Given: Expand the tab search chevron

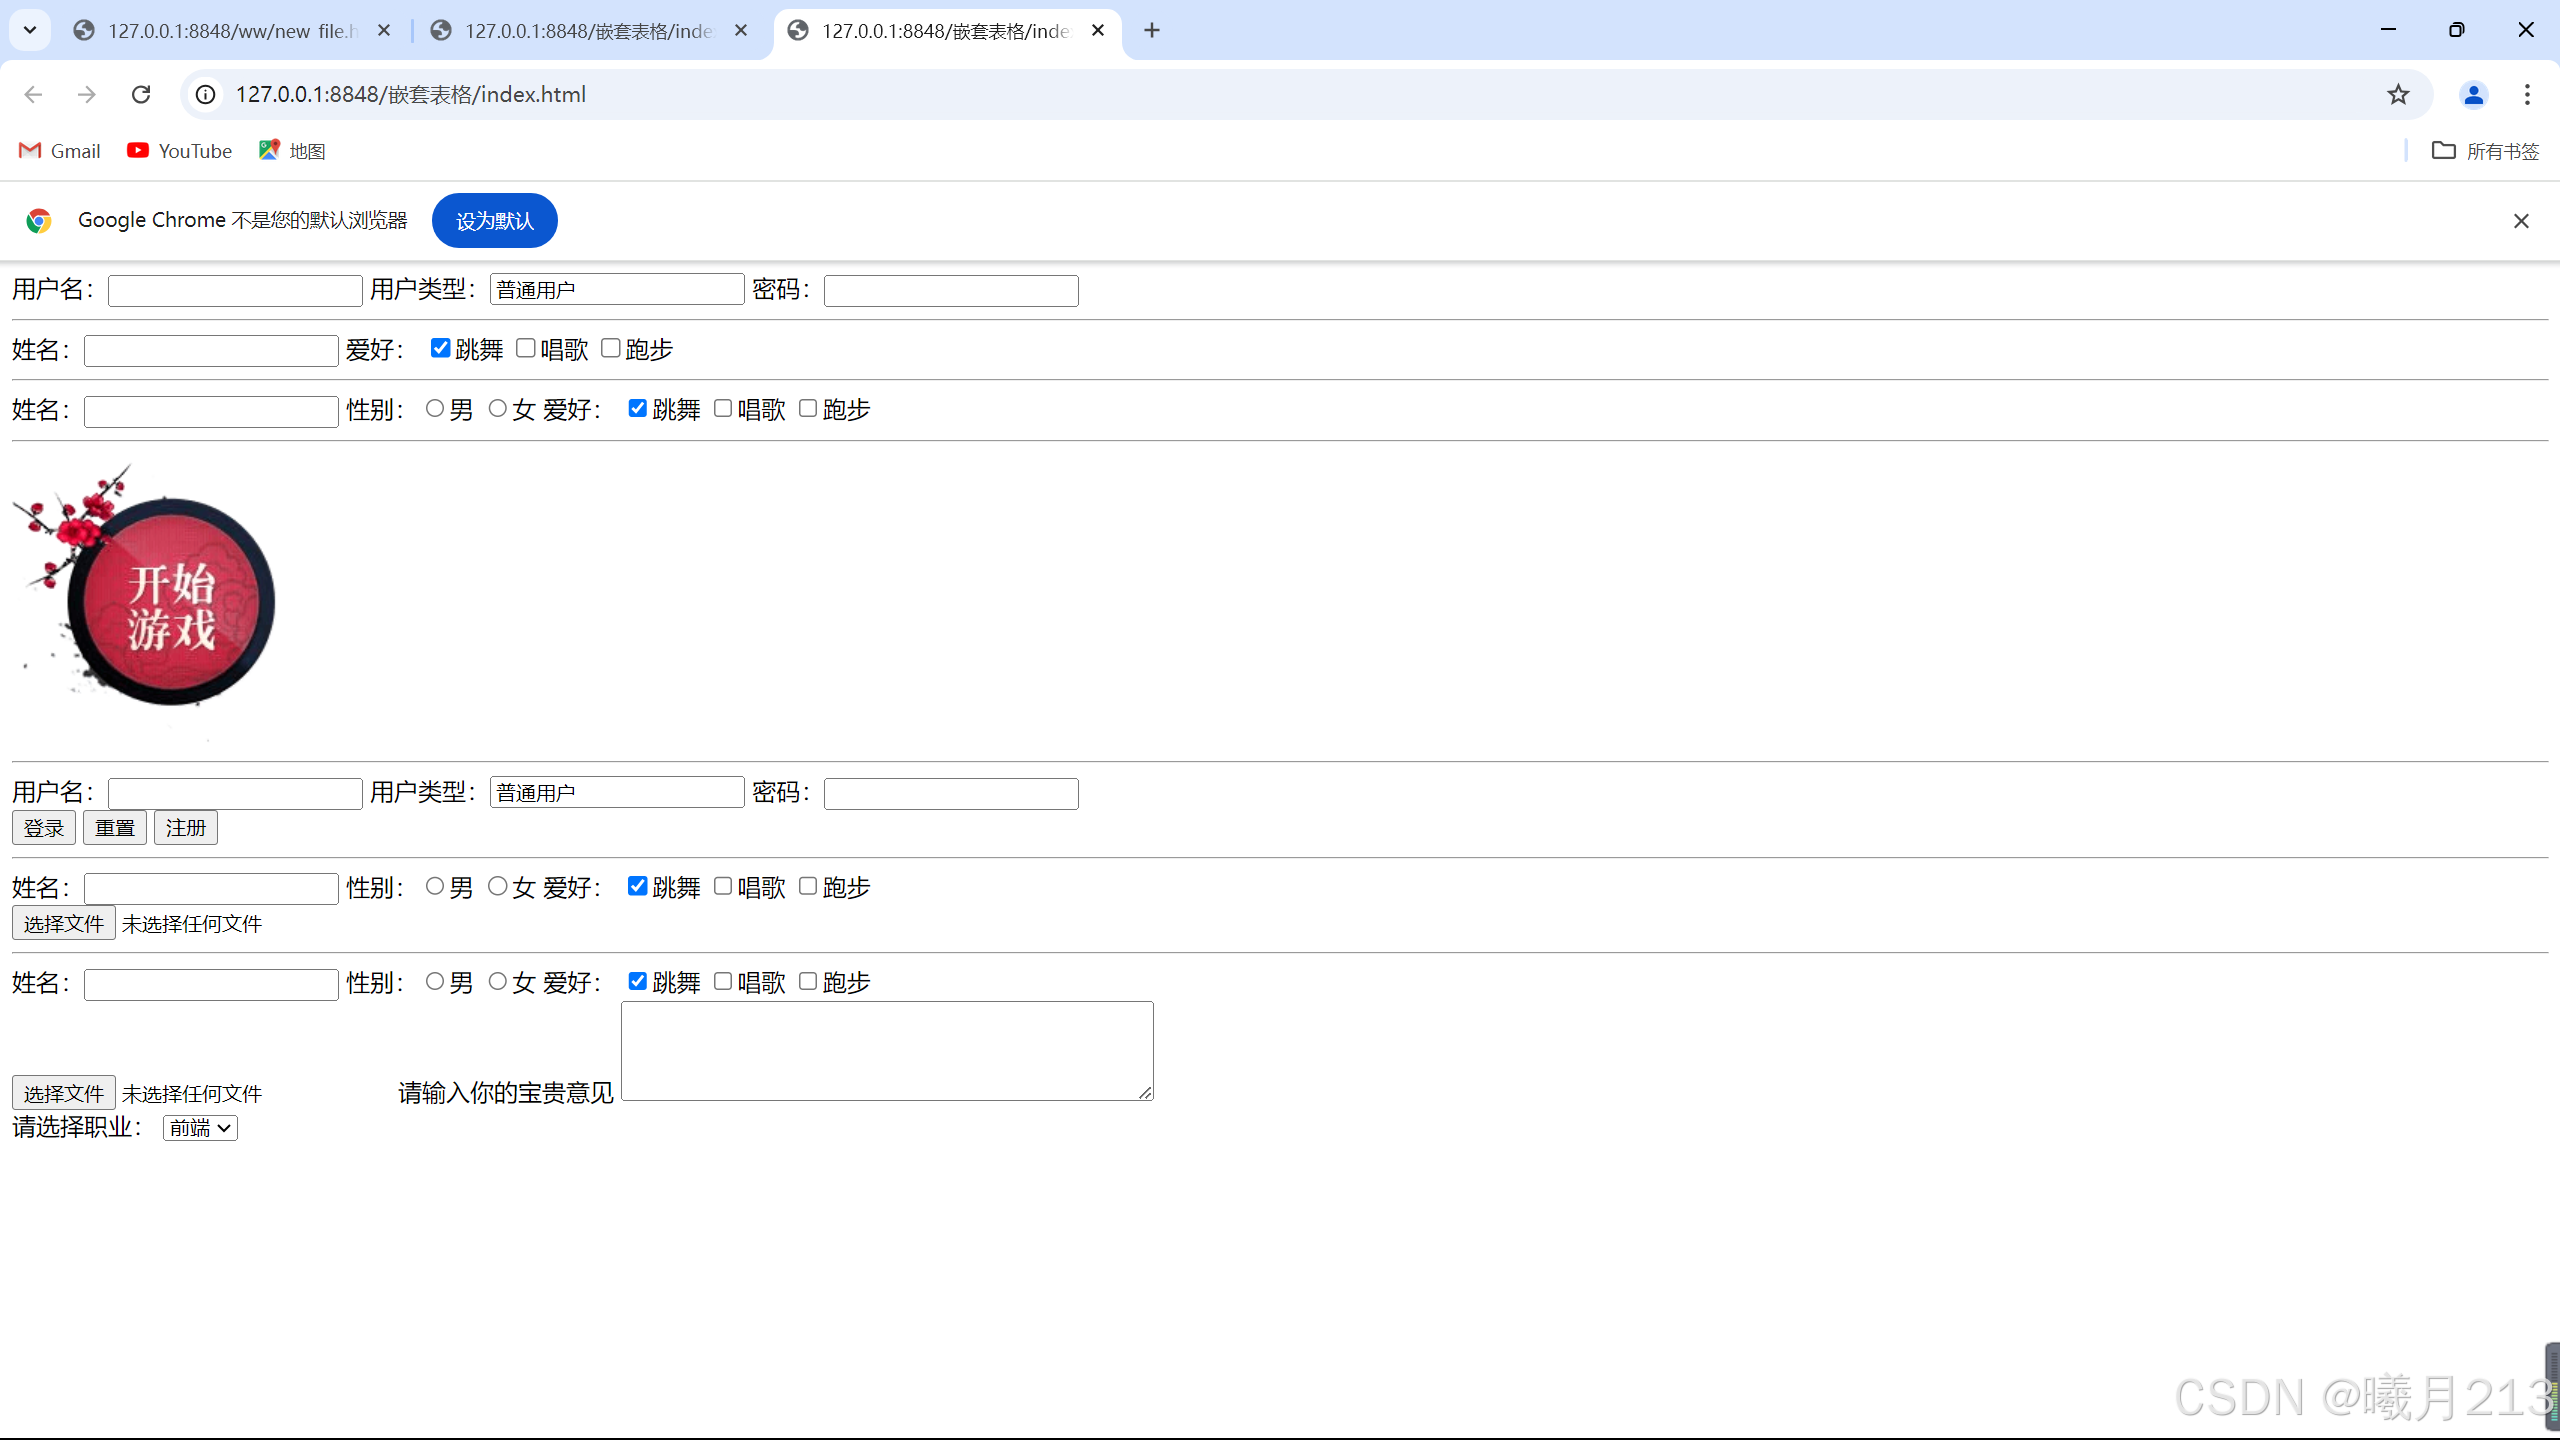Looking at the screenshot, I should pyautogui.click(x=30, y=30).
